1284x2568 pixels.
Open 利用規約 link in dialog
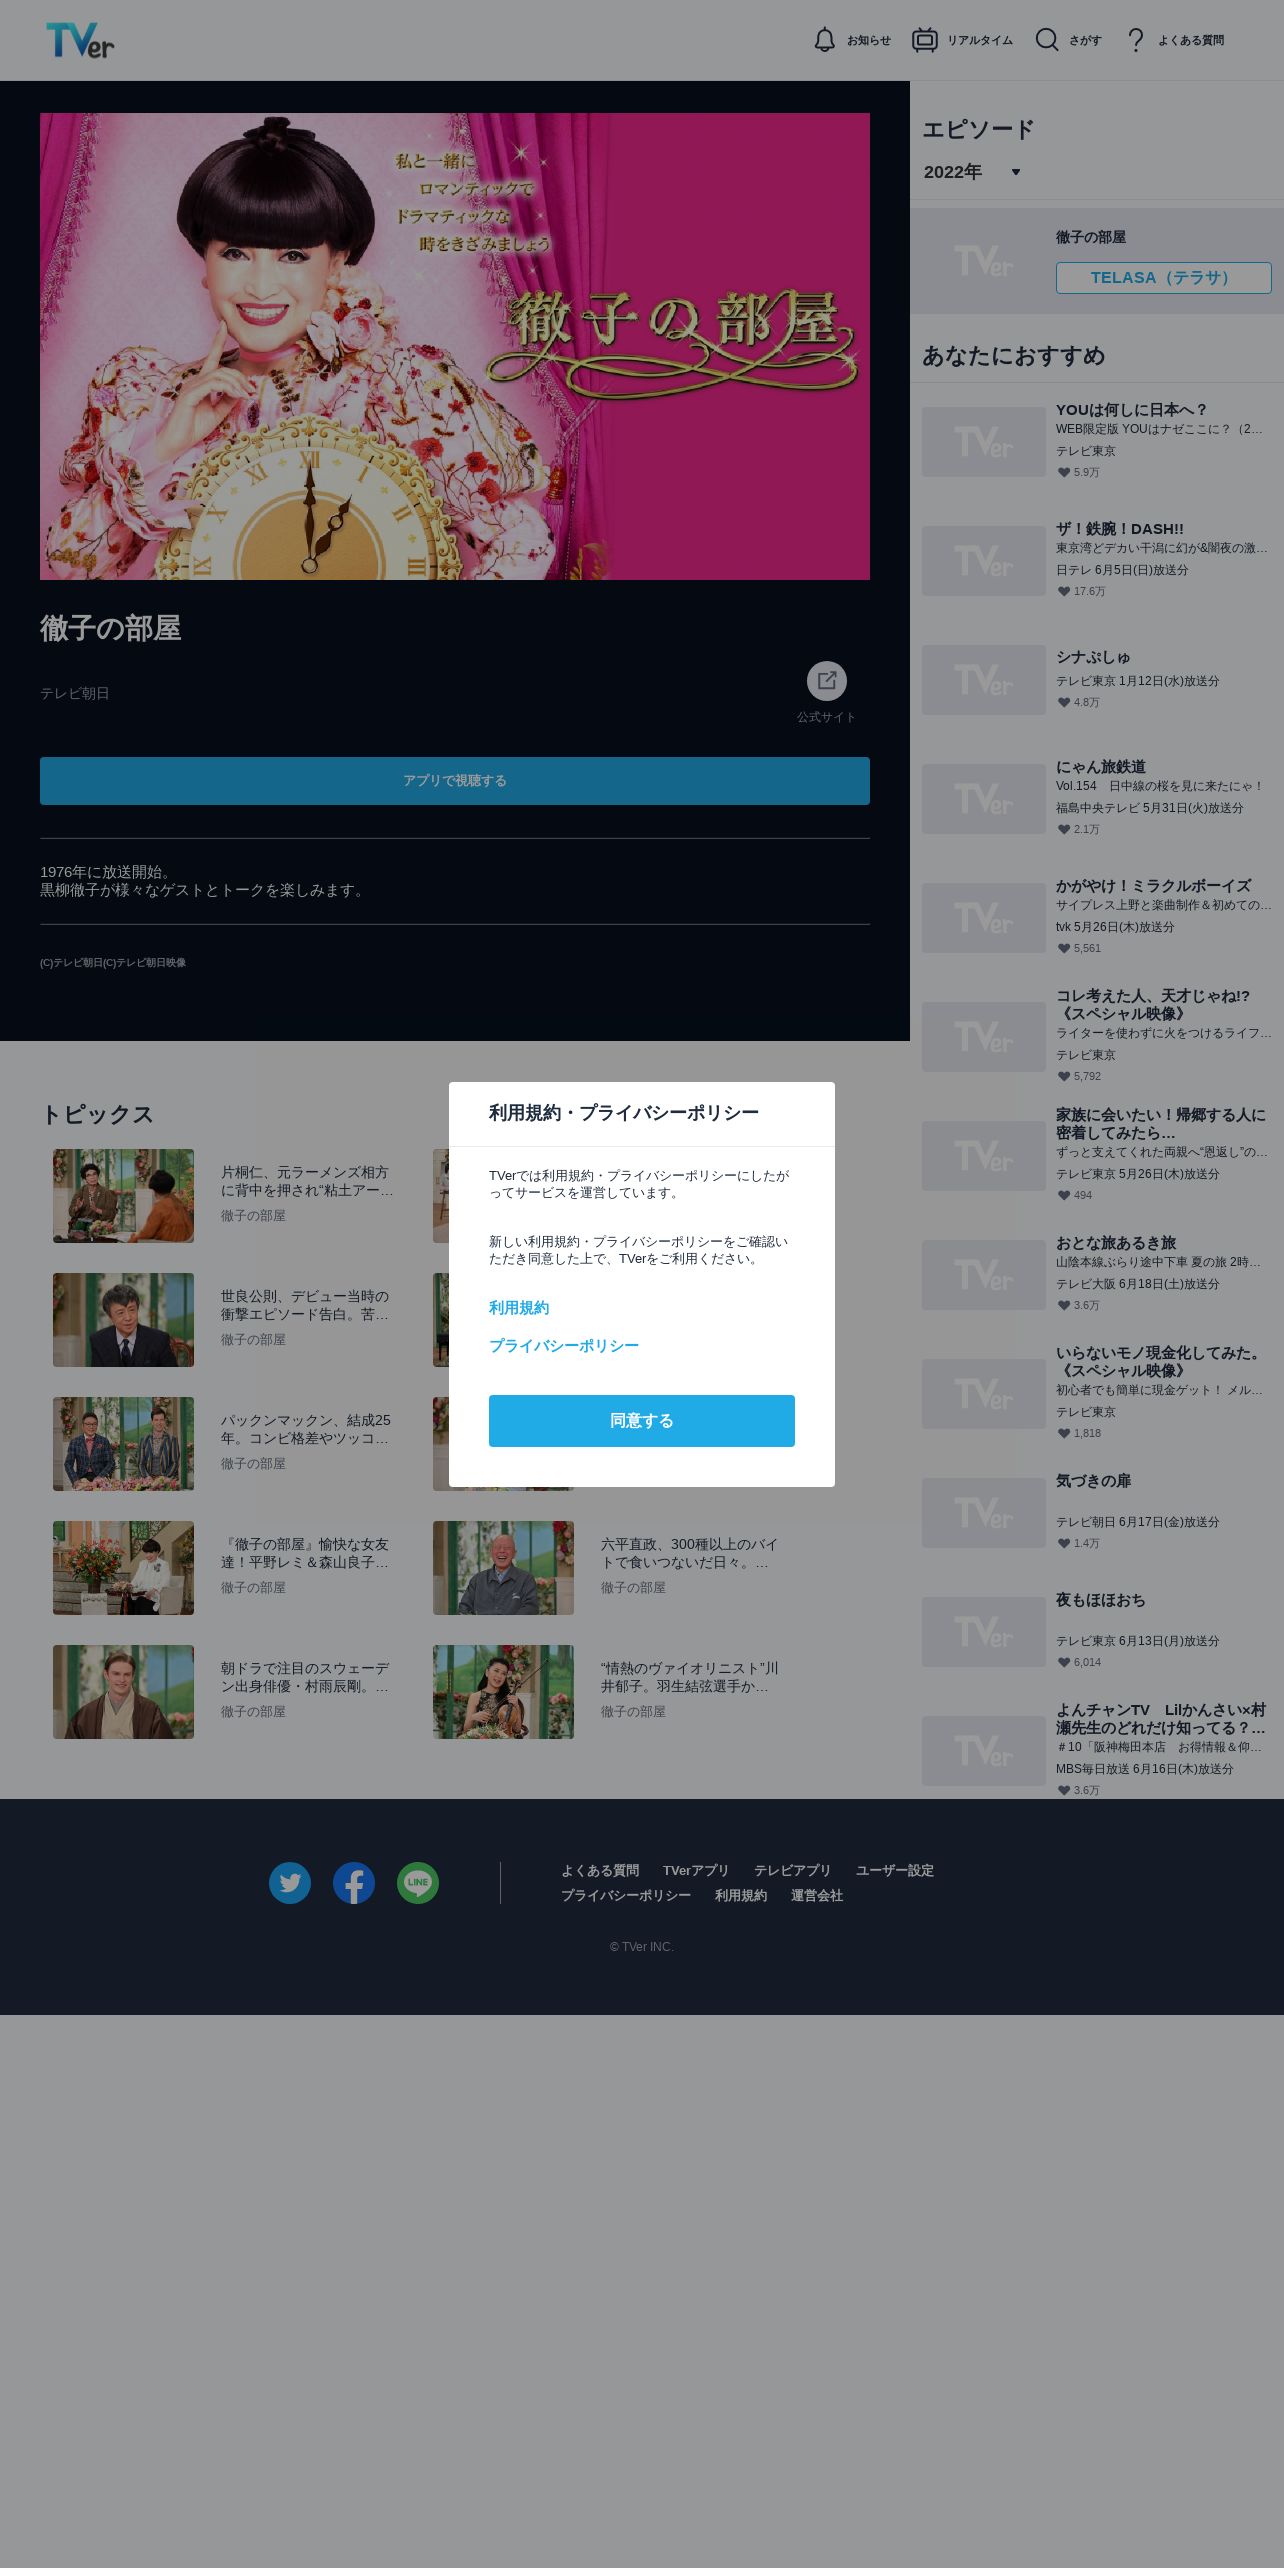click(519, 1308)
